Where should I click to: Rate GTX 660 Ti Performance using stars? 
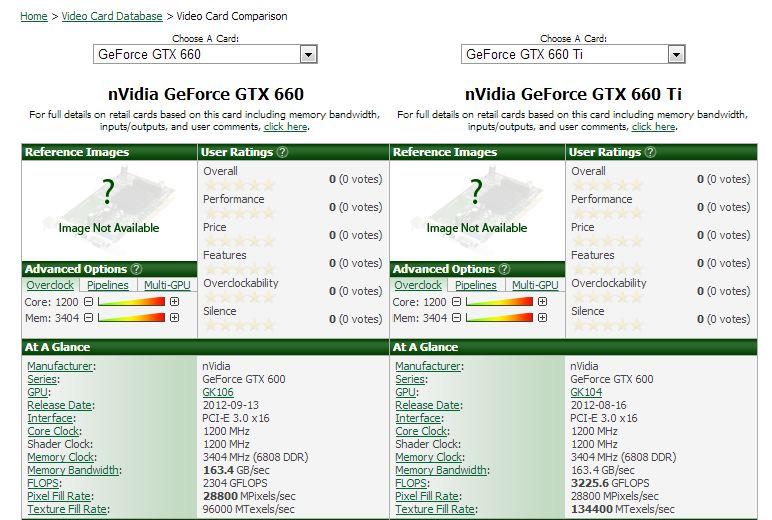tap(607, 214)
